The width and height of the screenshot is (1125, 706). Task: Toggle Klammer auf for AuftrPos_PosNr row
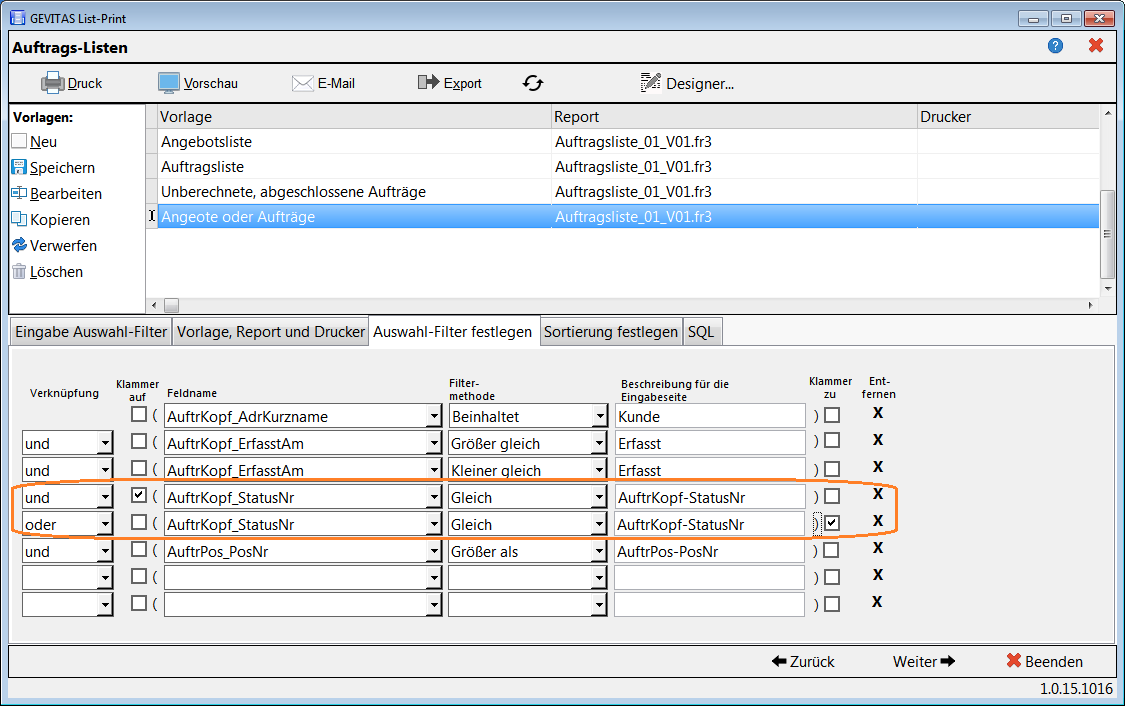(139, 550)
